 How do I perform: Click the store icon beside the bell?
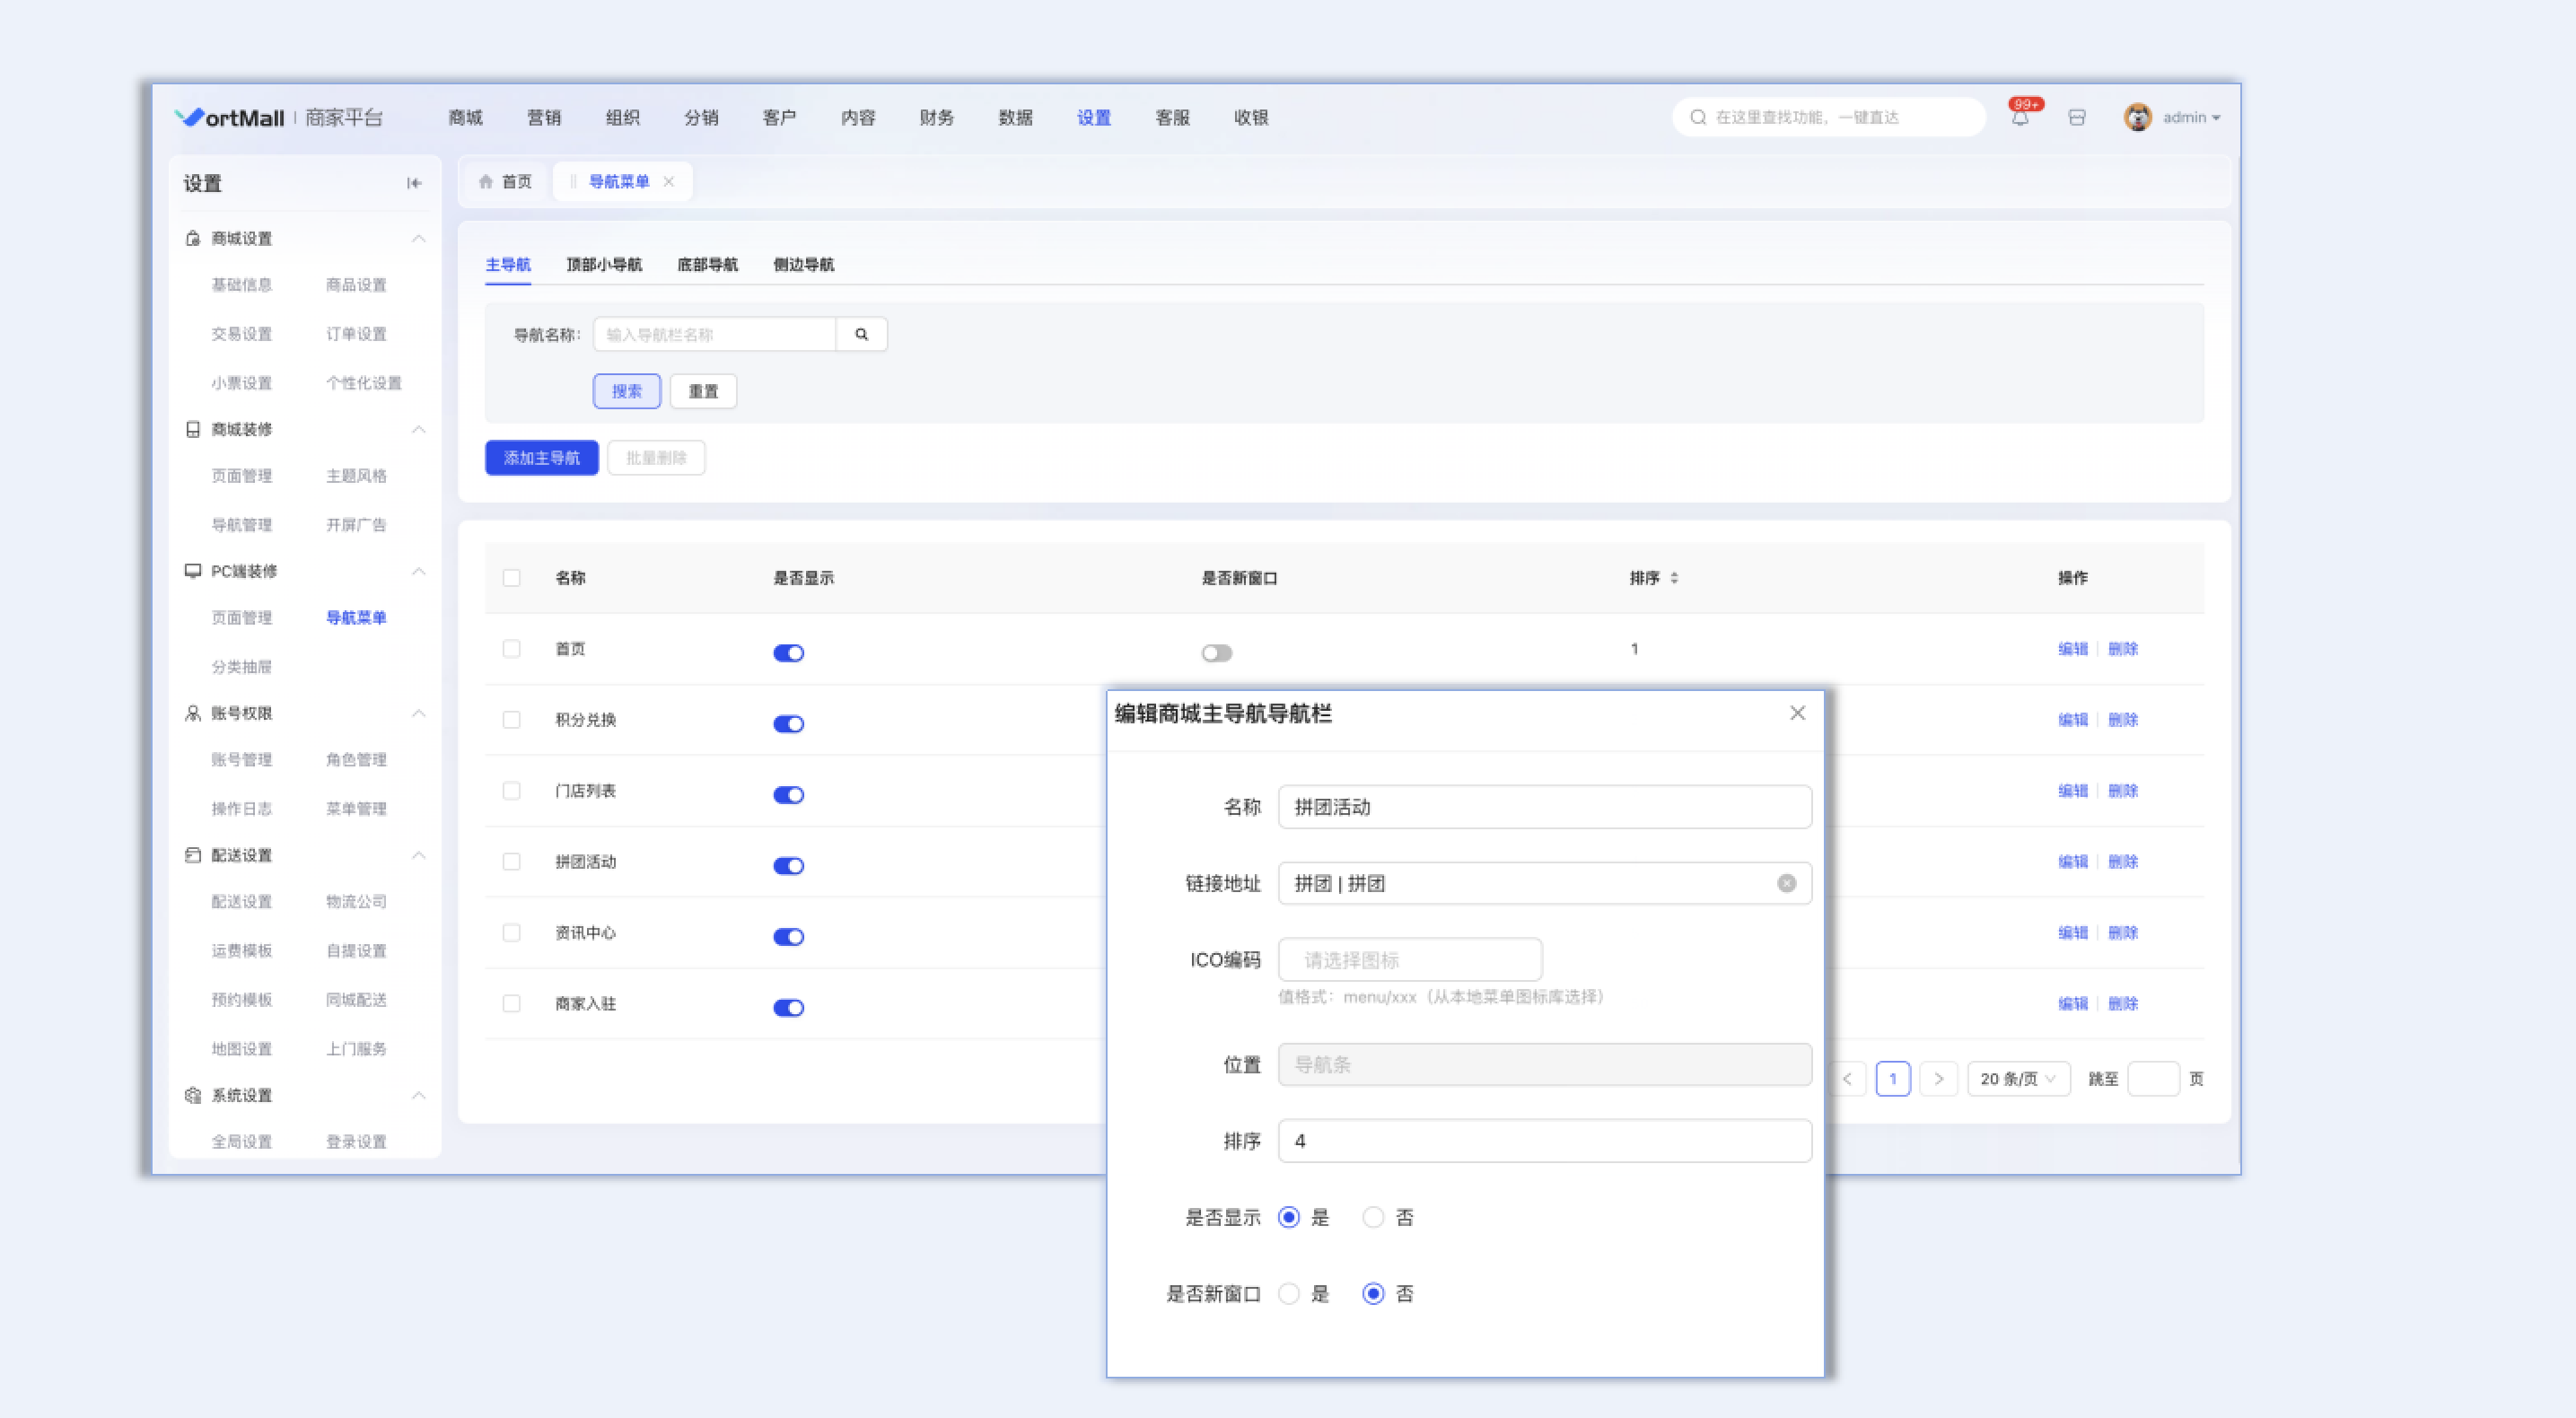2077,118
